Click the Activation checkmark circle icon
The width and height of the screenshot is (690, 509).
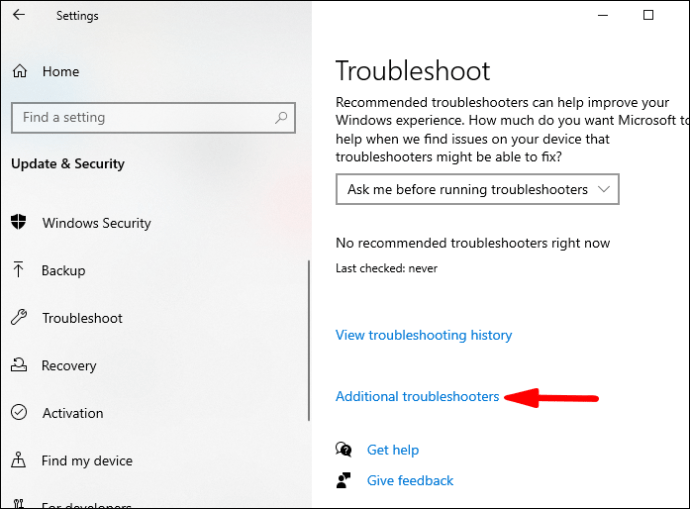coord(19,412)
